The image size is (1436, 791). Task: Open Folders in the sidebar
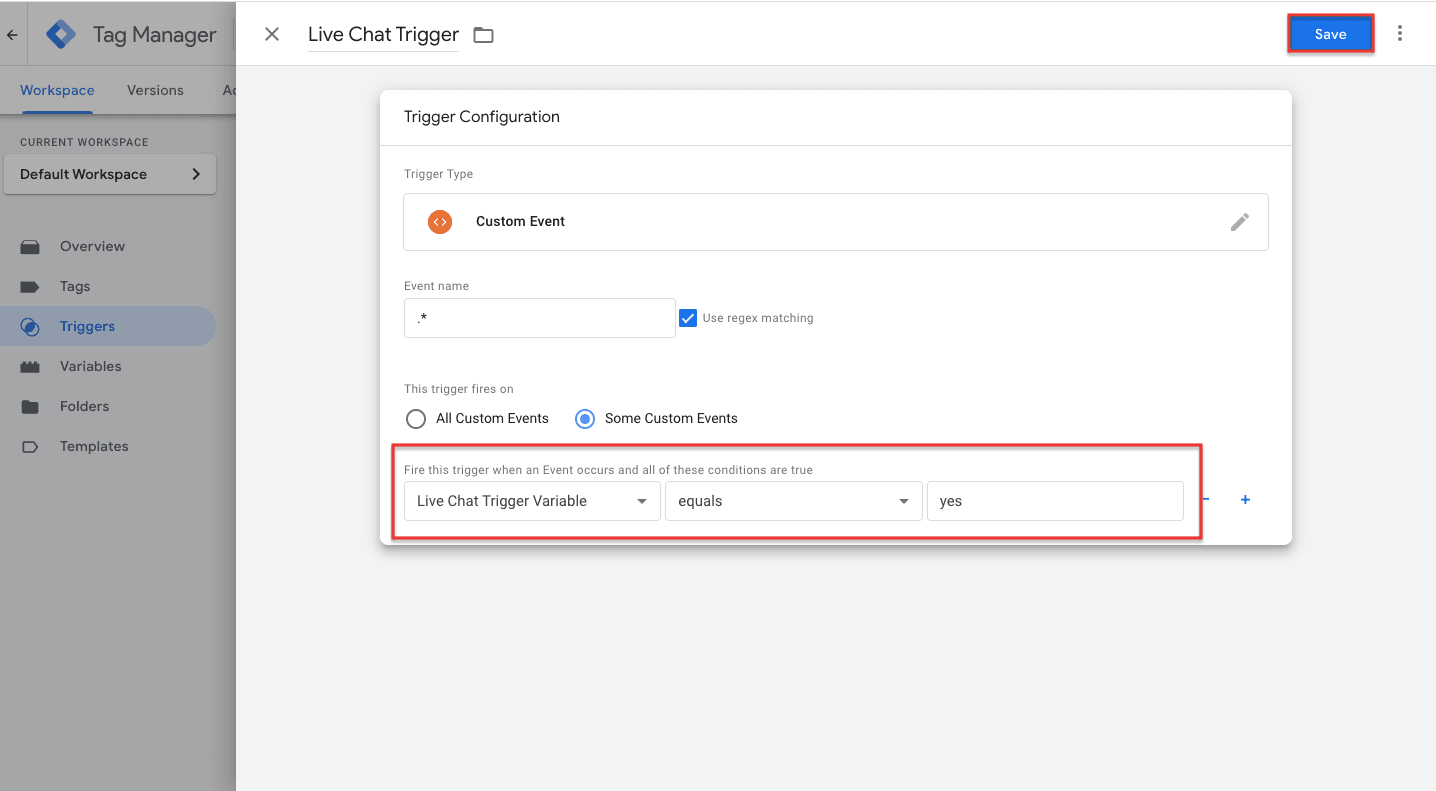coord(84,406)
